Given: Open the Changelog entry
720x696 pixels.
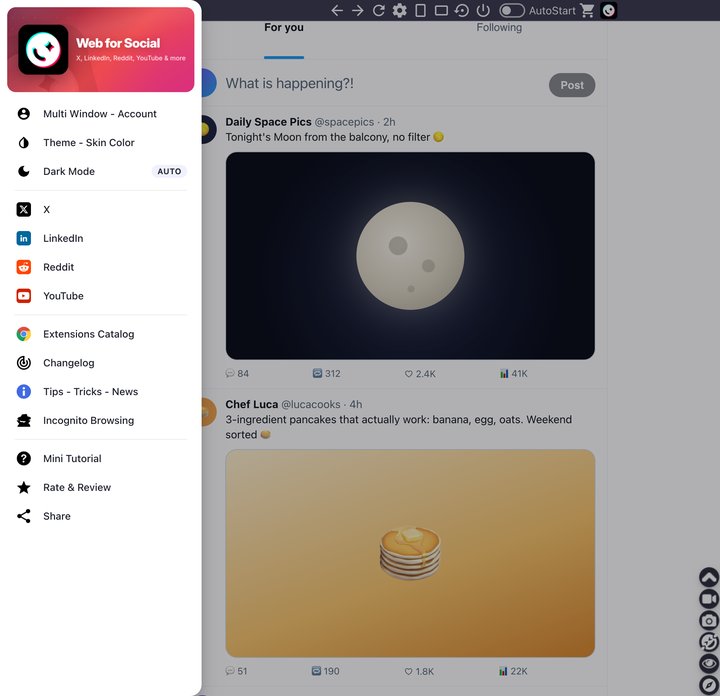Looking at the screenshot, I should 101,363.
